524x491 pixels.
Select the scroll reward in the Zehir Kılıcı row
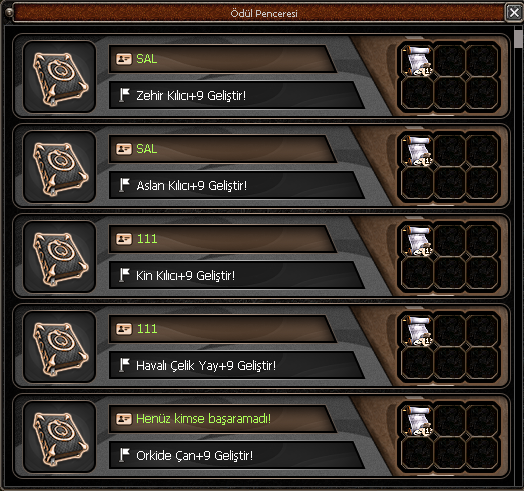[x=417, y=60]
